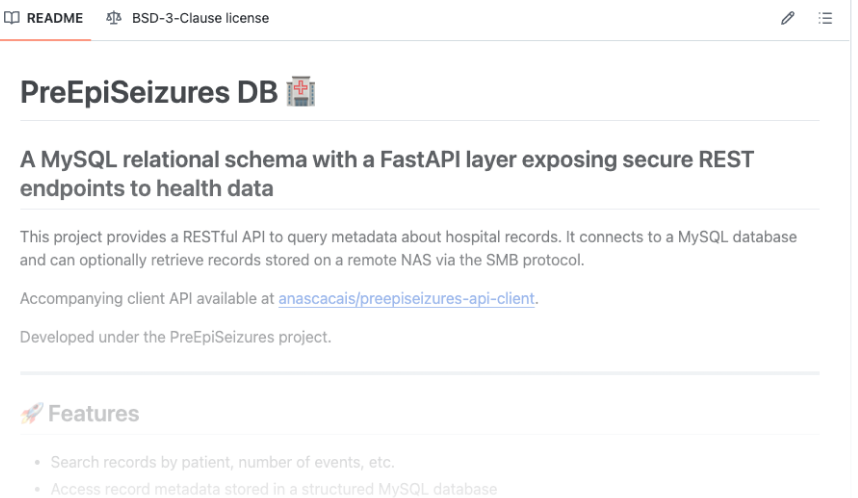
Task: Open the README tab
Action: click(44, 18)
